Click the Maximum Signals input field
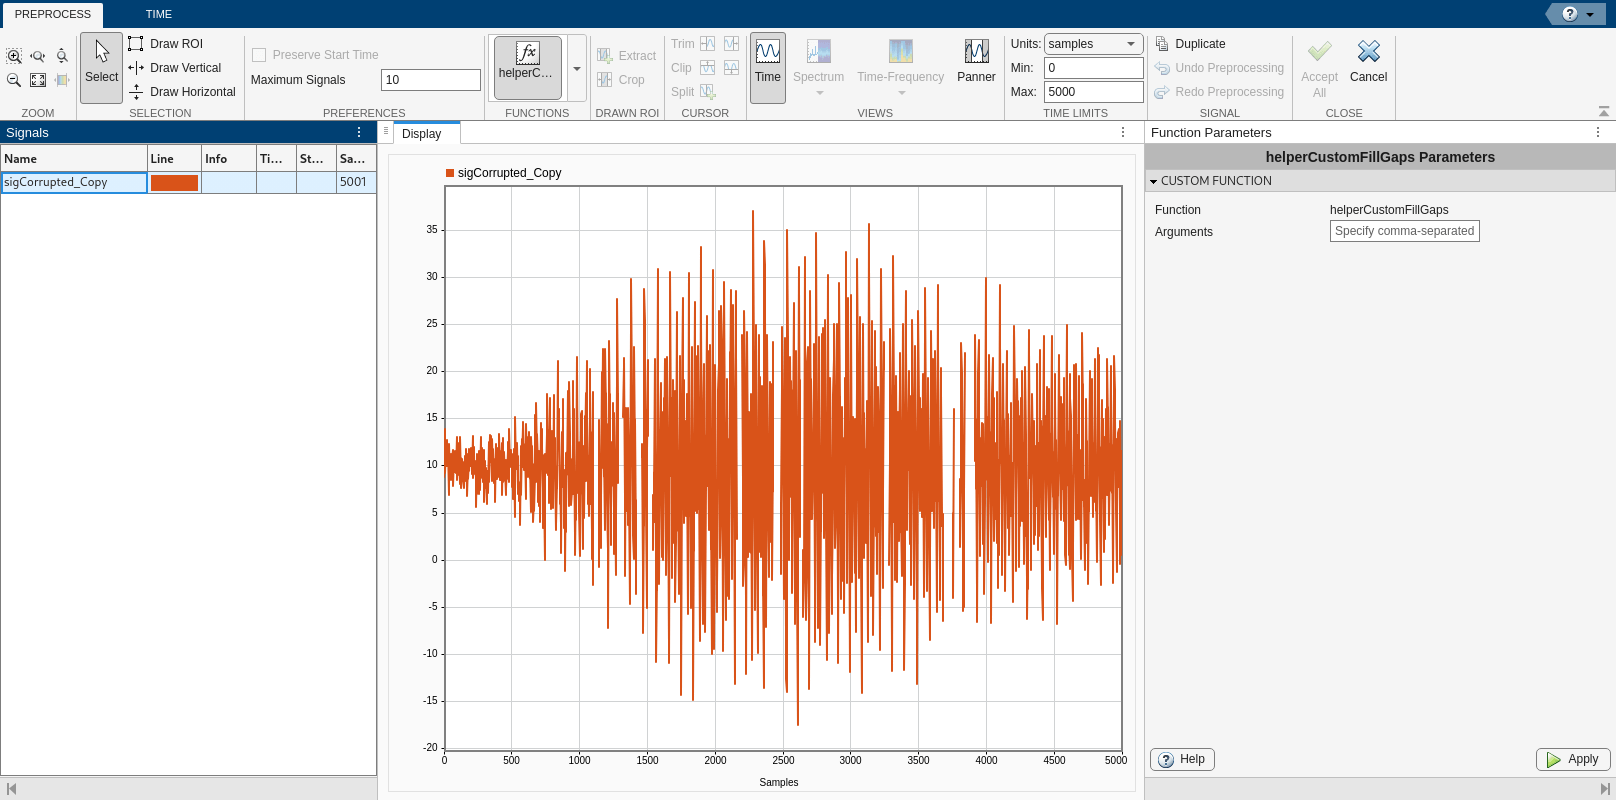 pos(431,80)
